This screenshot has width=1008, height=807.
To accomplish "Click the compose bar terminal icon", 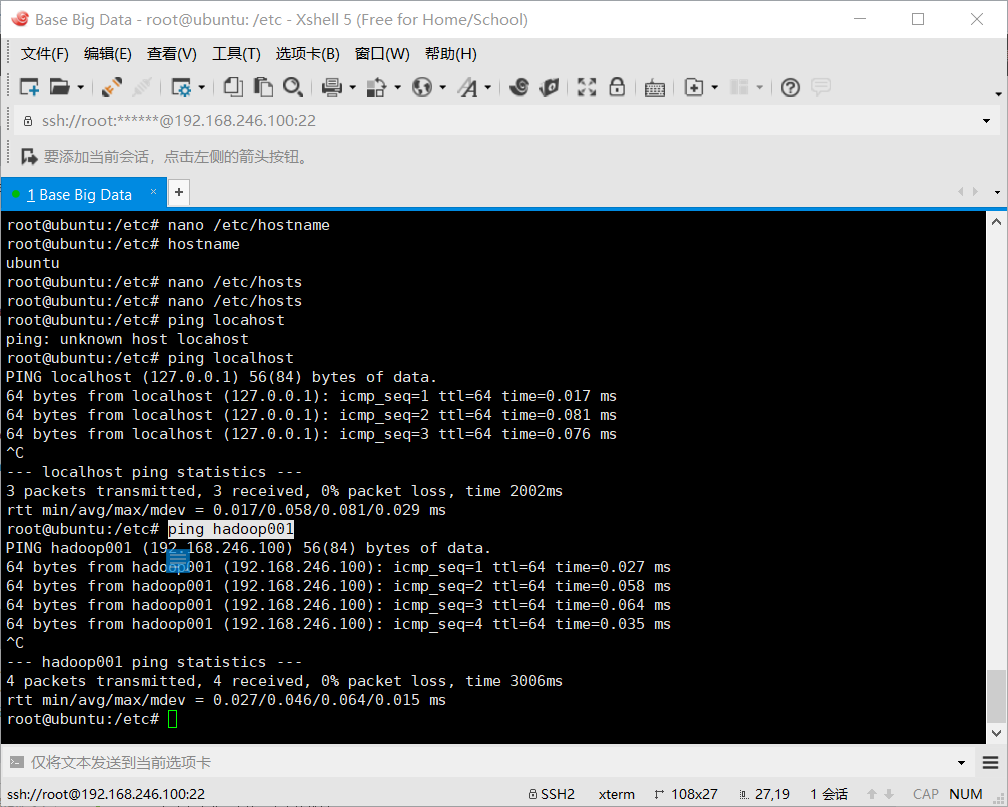I will [x=17, y=763].
